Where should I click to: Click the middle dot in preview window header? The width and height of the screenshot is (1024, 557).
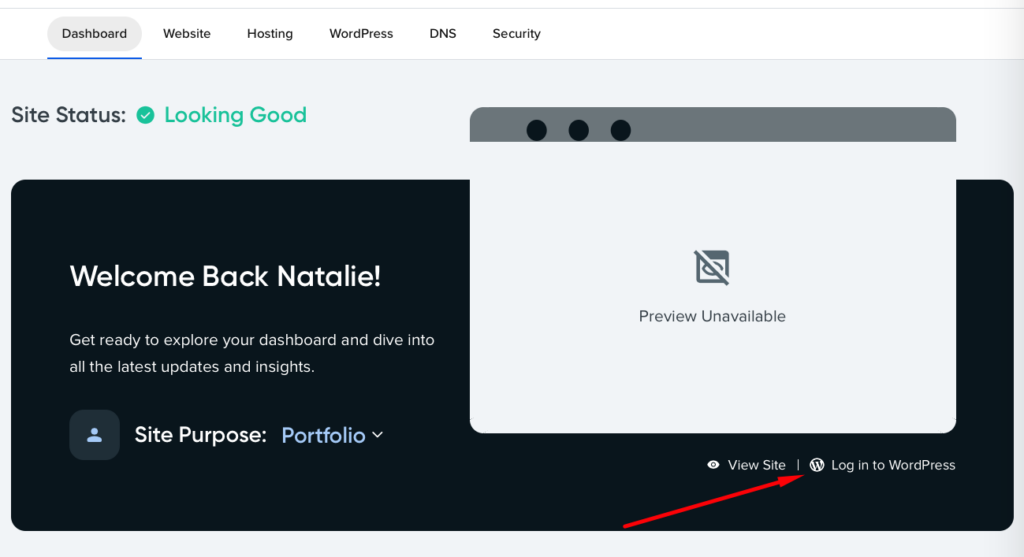(x=578, y=130)
